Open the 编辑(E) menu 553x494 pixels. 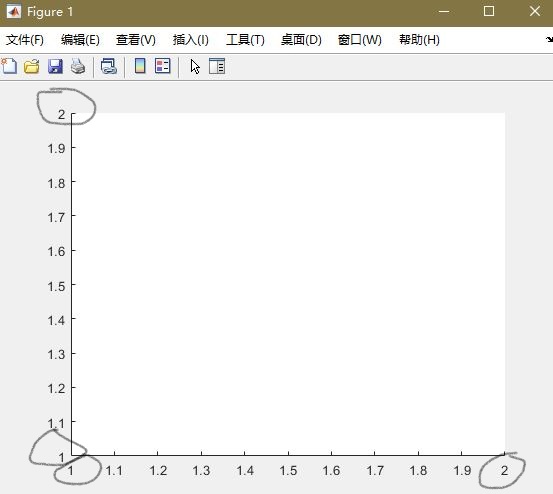pos(80,40)
